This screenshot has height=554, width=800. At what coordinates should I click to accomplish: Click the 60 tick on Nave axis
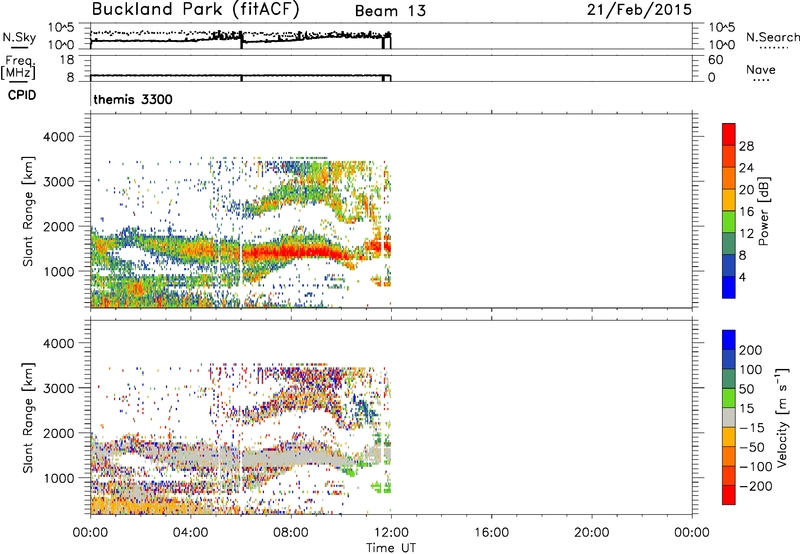(x=715, y=60)
